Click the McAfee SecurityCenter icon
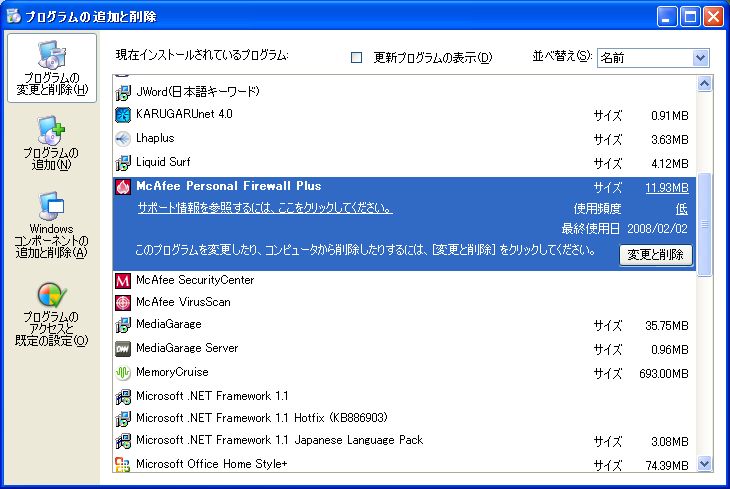Image resolution: width=730 pixels, height=489 pixels. (123, 281)
